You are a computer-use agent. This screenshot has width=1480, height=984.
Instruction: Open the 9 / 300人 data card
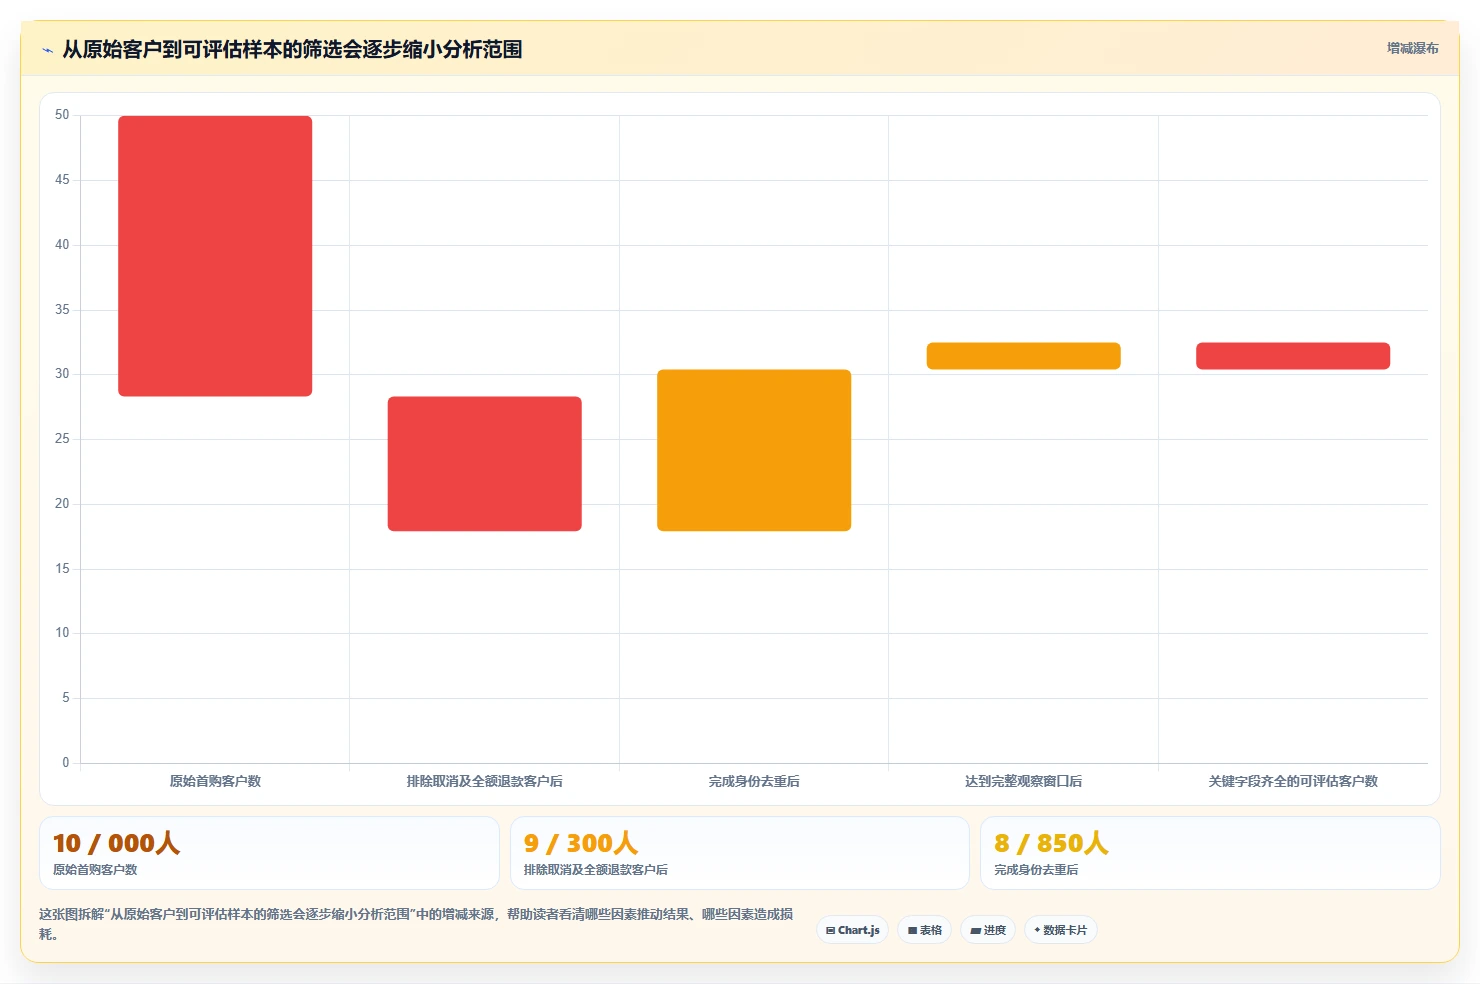coord(740,853)
